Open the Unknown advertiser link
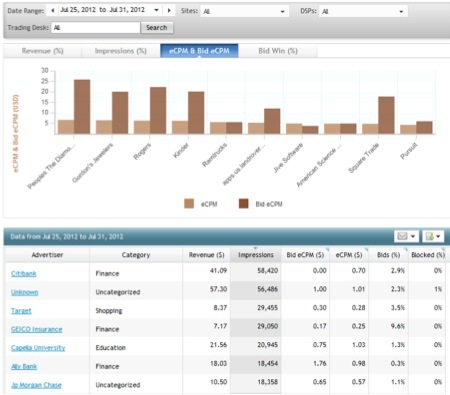The image size is (450, 395). pos(25,292)
